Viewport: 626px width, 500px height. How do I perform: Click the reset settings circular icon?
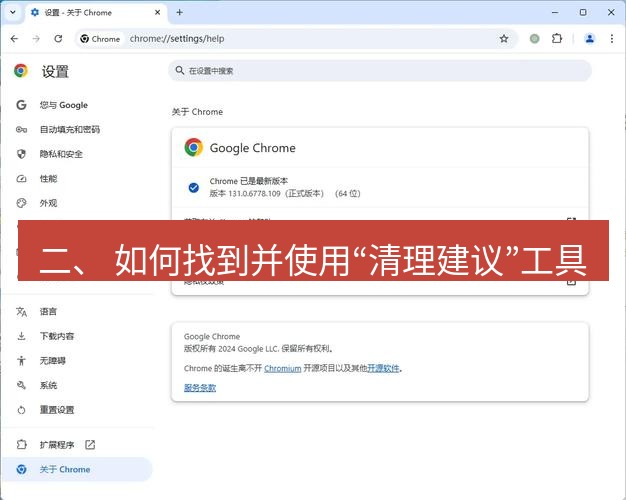pyautogui.click(x=21, y=410)
